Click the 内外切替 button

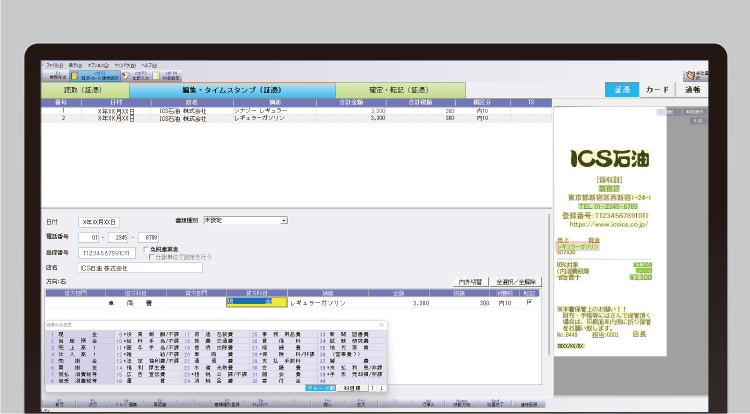(470, 282)
